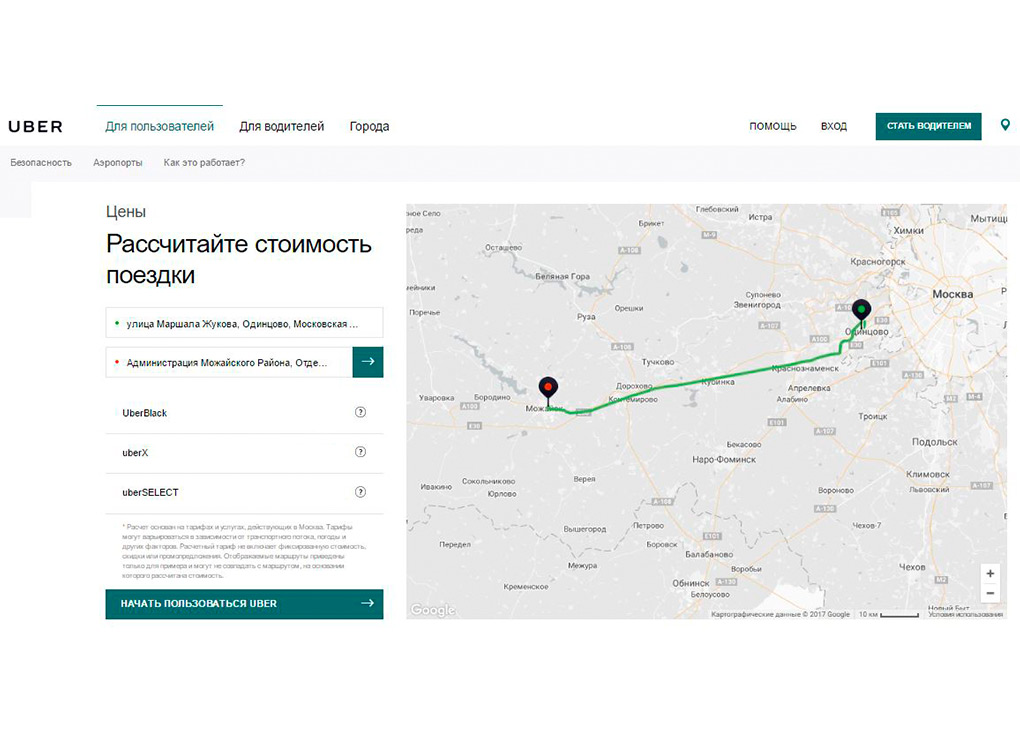The width and height of the screenshot is (1020, 741).
Task: Click the 'НАЧАТЬ ПОЛЬЗОВАТЬСЯ UBER' button
Action: (245, 604)
